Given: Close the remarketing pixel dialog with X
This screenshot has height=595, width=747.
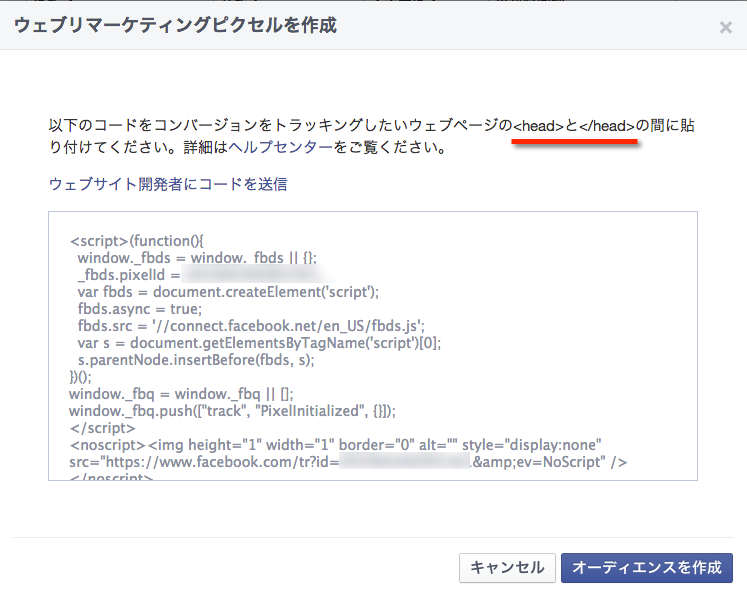Looking at the screenshot, I should click(x=726, y=28).
